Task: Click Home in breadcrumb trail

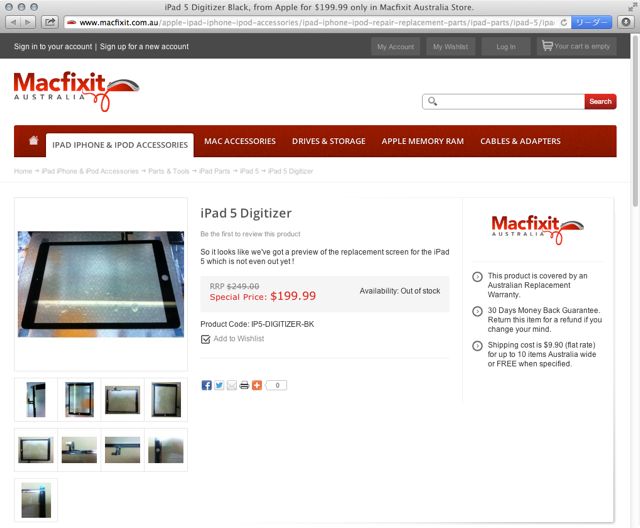Action: tap(23, 171)
